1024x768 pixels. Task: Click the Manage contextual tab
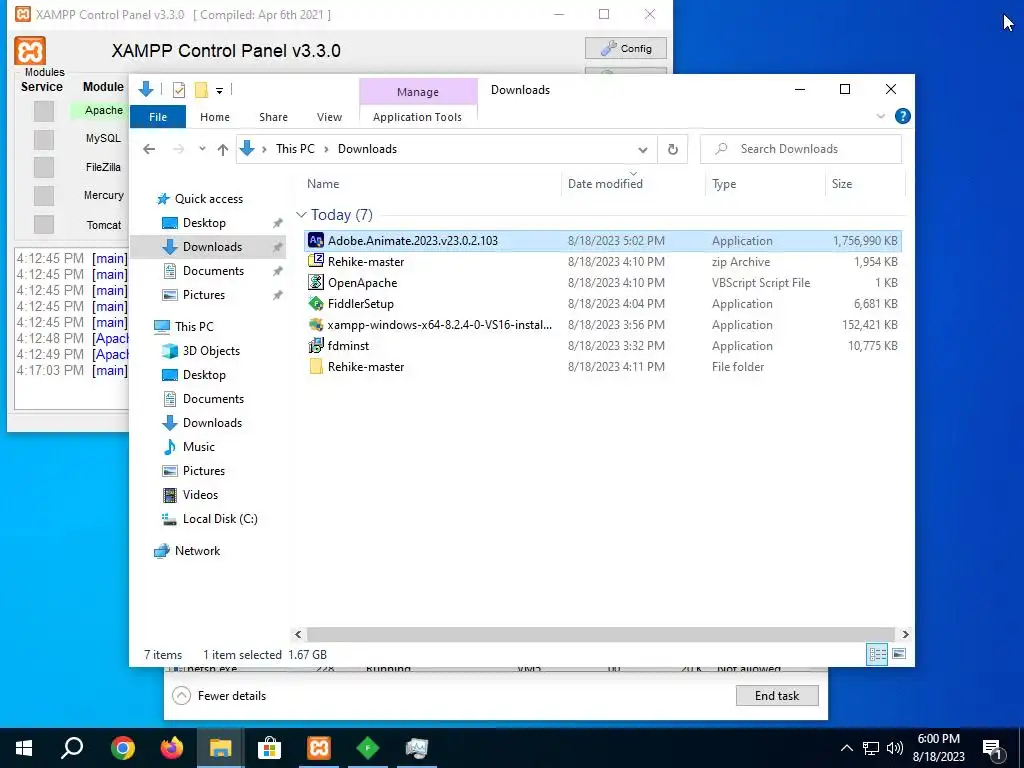418,92
